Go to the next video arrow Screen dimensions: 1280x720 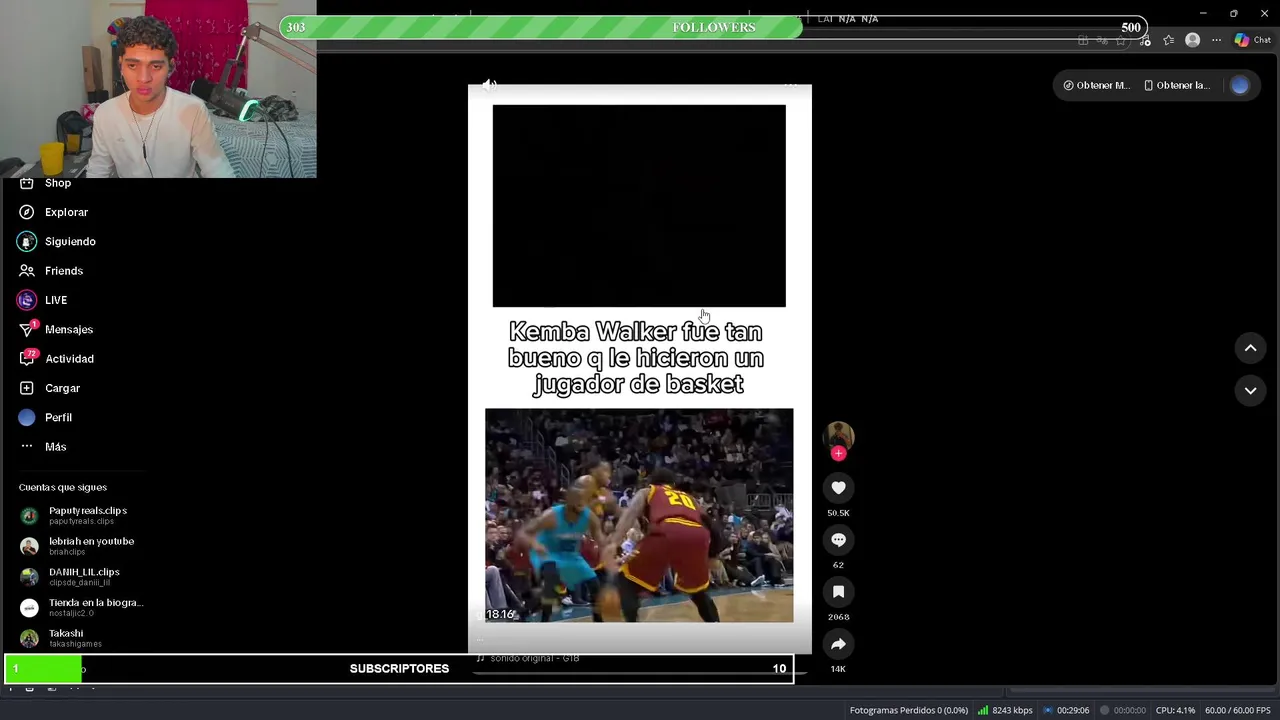click(x=1250, y=390)
